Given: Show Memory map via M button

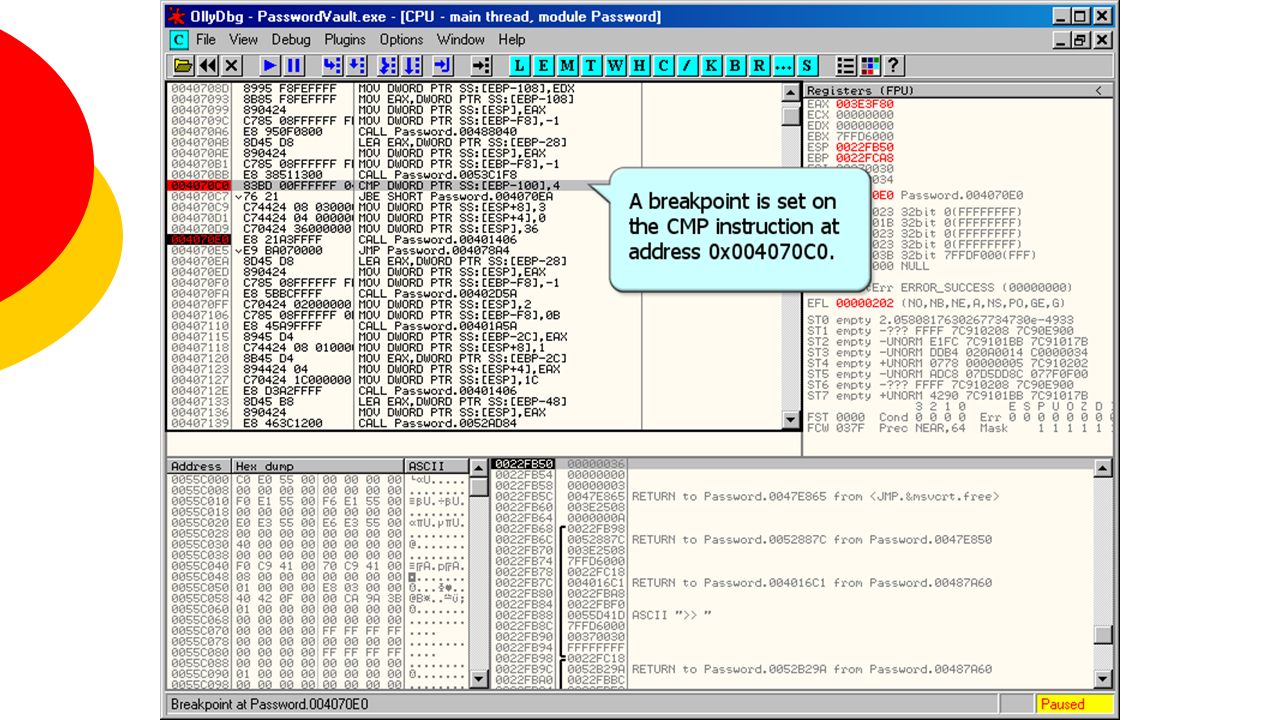Looking at the screenshot, I should (567, 66).
